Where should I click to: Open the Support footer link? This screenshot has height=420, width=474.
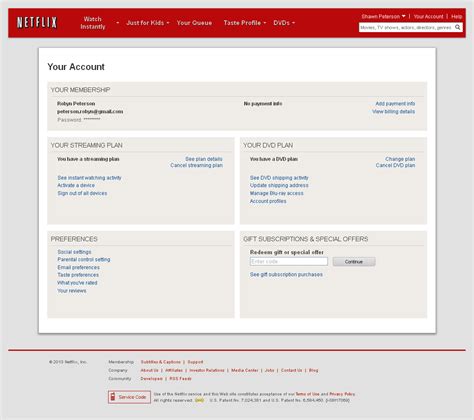point(195,362)
